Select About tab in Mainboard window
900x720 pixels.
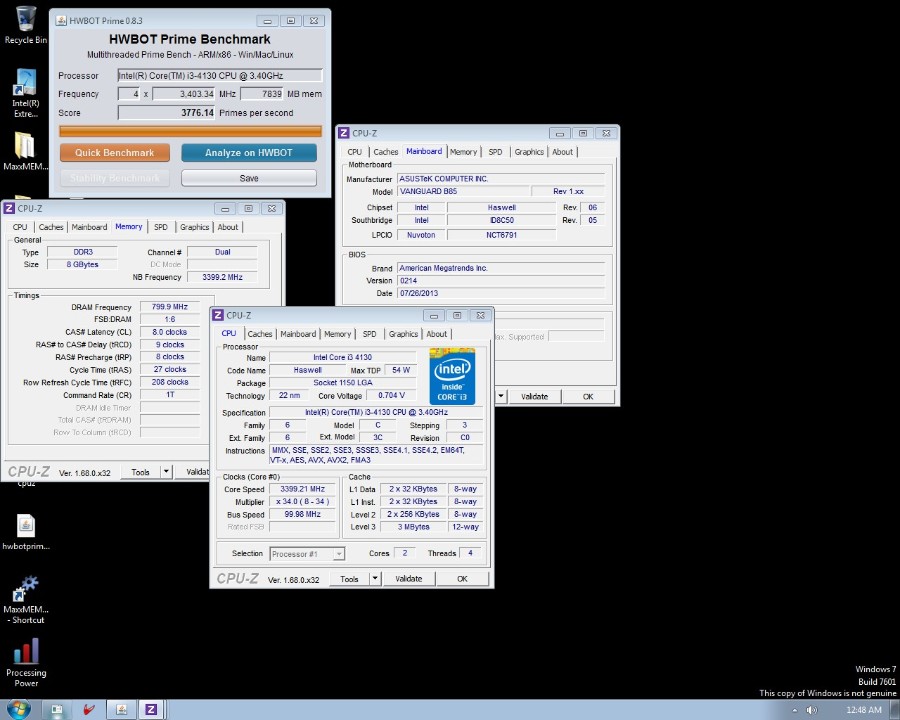[x=562, y=152]
